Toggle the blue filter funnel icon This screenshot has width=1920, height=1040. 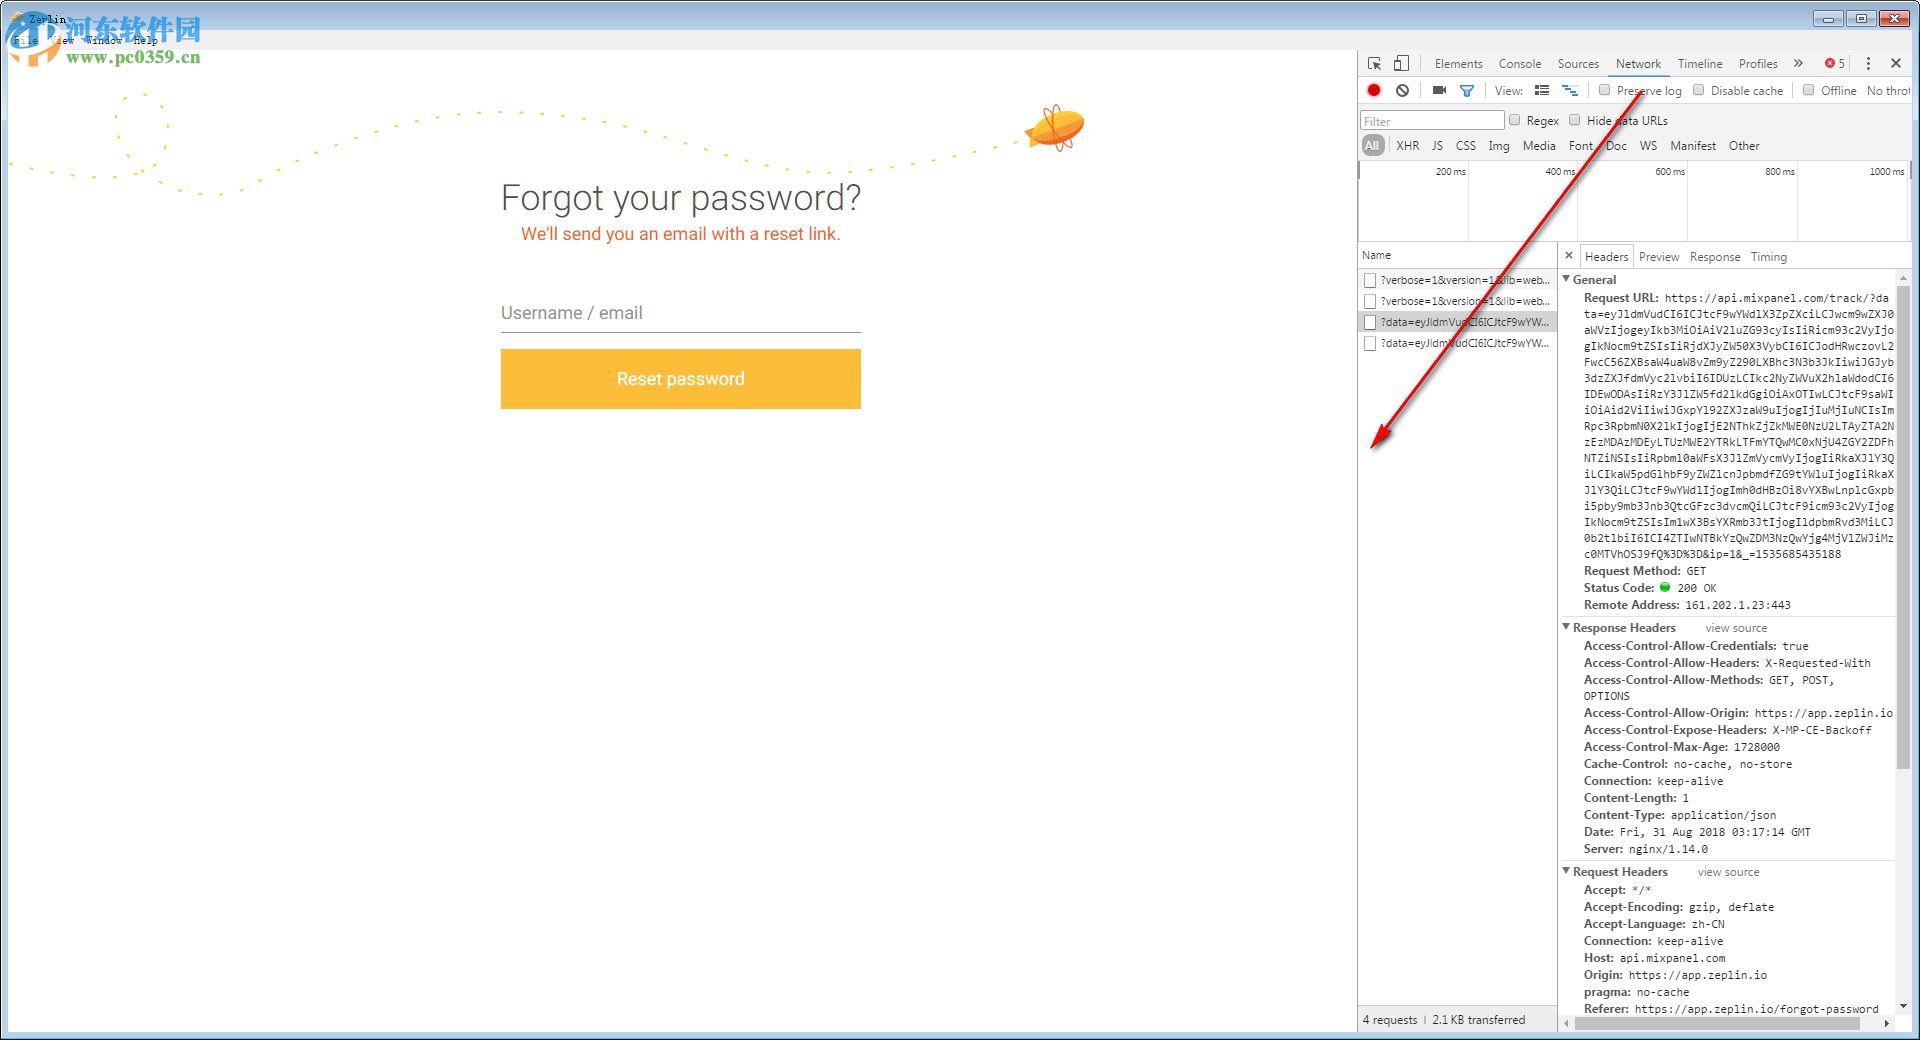1467,90
